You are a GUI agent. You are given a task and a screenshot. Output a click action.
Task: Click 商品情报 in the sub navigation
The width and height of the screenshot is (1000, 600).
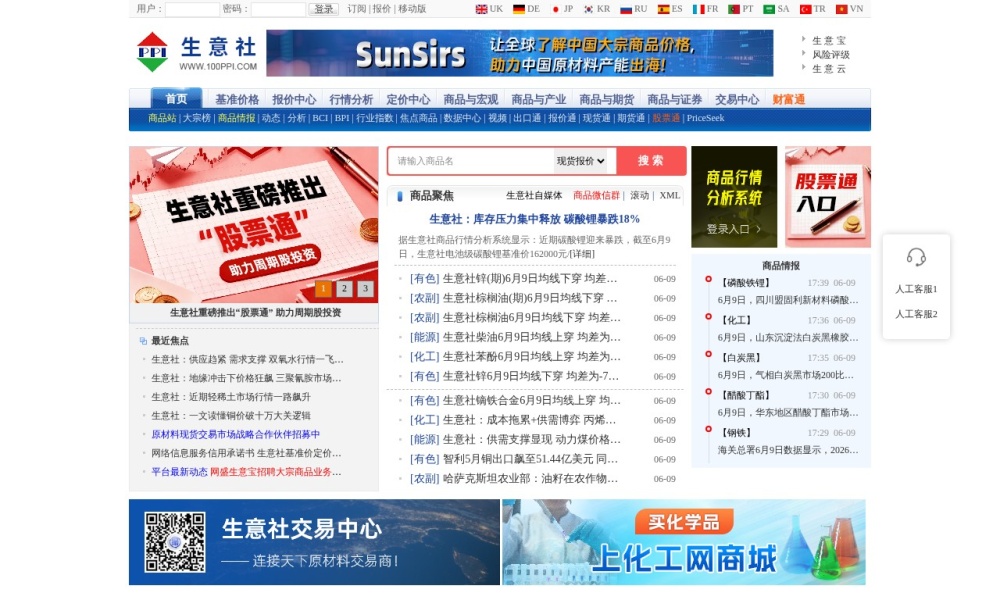pyautogui.click(x=236, y=118)
